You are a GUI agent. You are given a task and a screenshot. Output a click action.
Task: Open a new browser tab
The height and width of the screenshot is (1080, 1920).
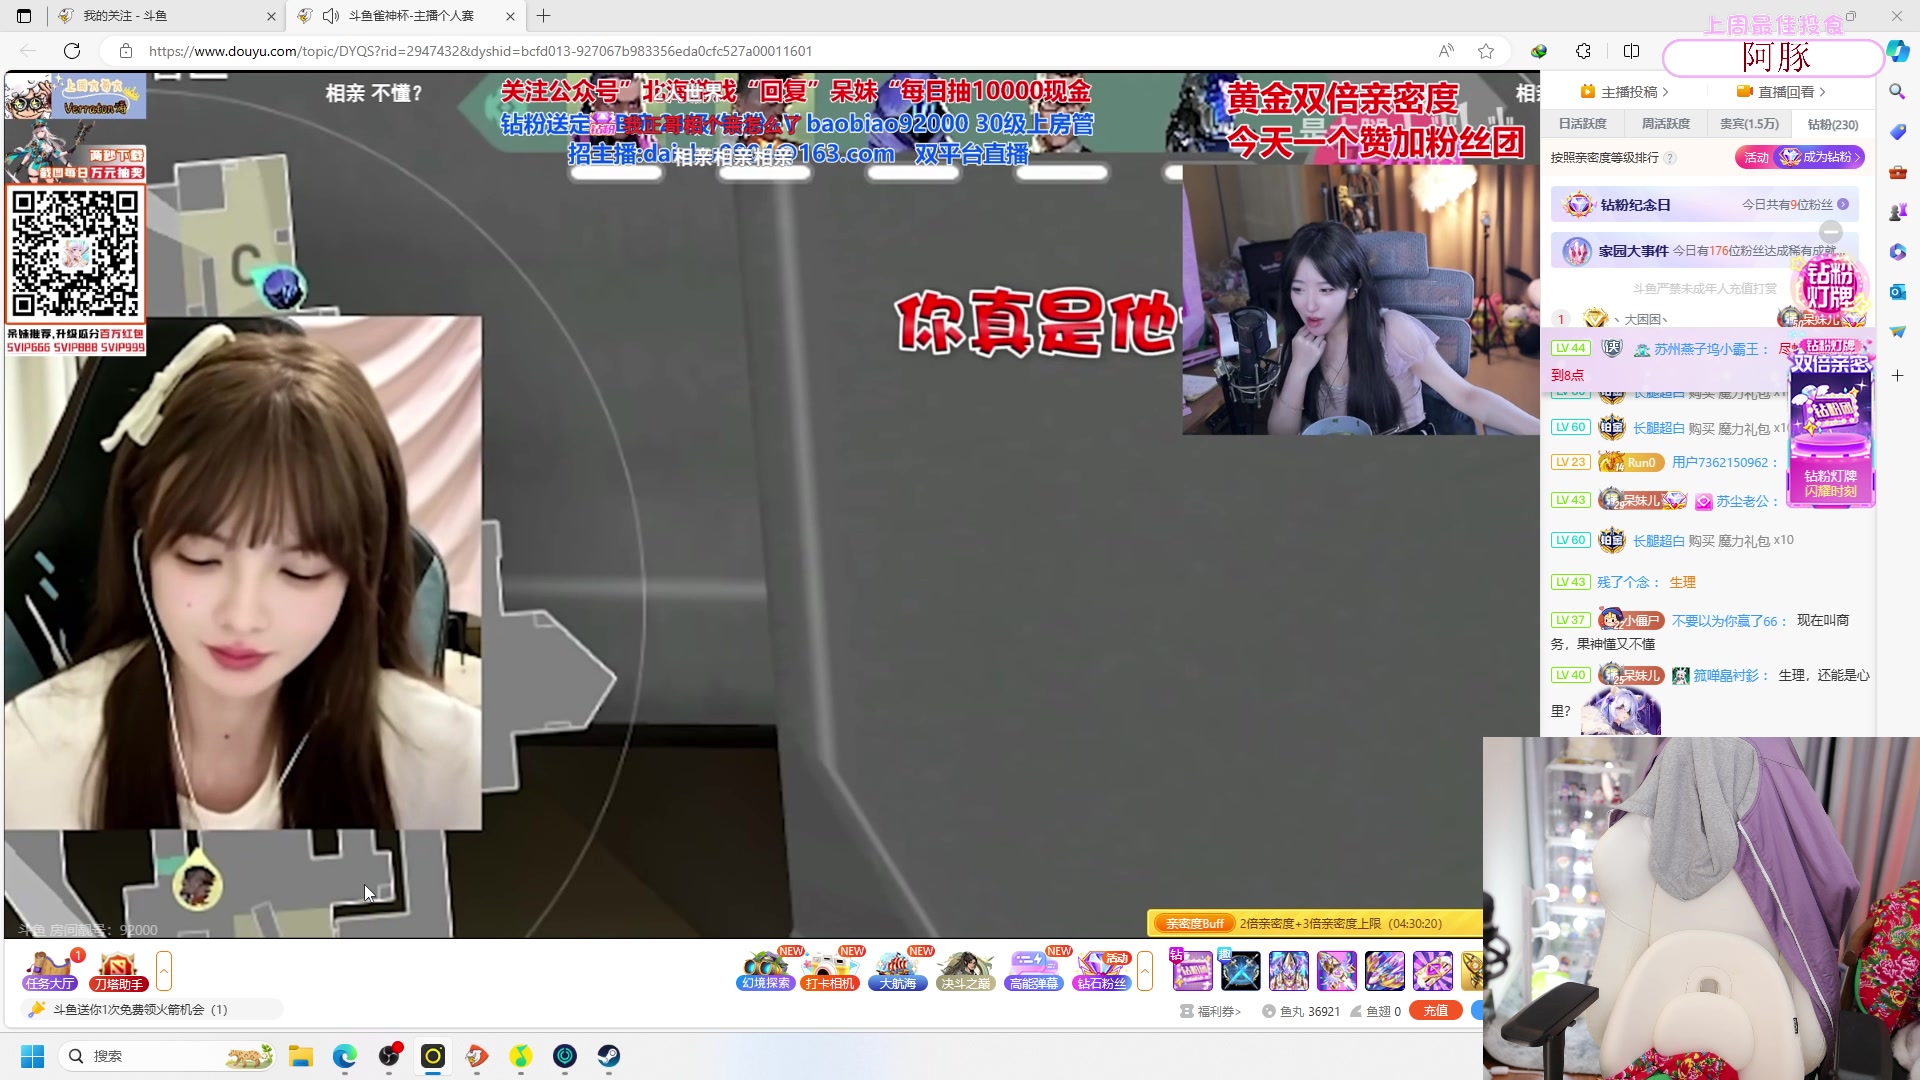point(544,16)
